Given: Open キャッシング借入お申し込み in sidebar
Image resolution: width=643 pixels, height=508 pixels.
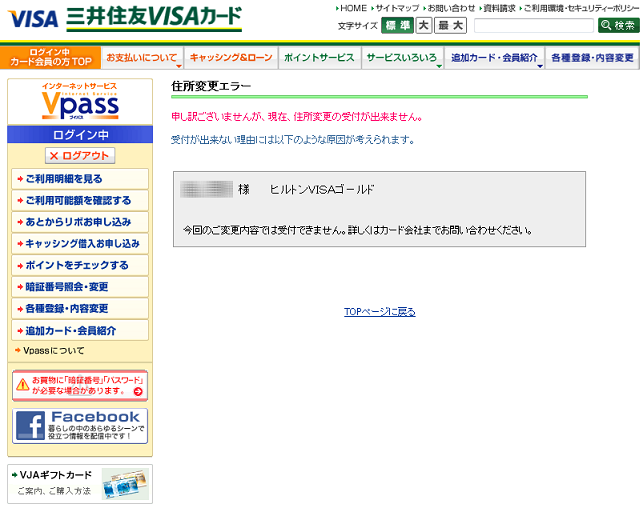Looking at the screenshot, I should (80, 244).
